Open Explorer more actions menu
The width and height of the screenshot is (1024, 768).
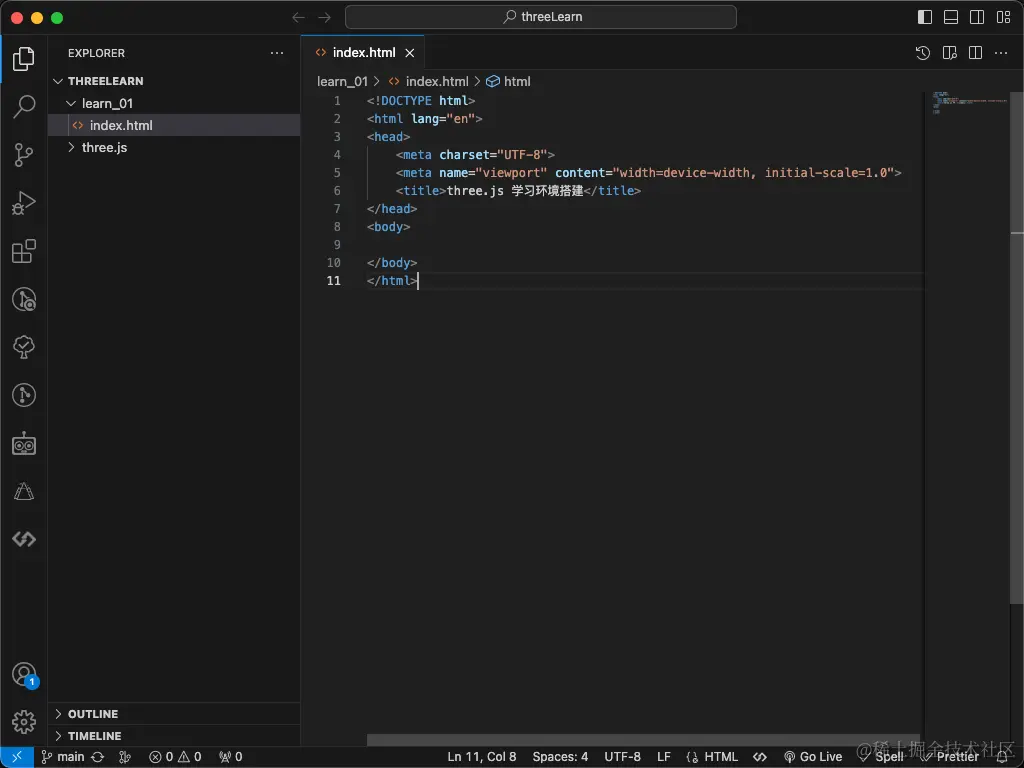coord(277,53)
